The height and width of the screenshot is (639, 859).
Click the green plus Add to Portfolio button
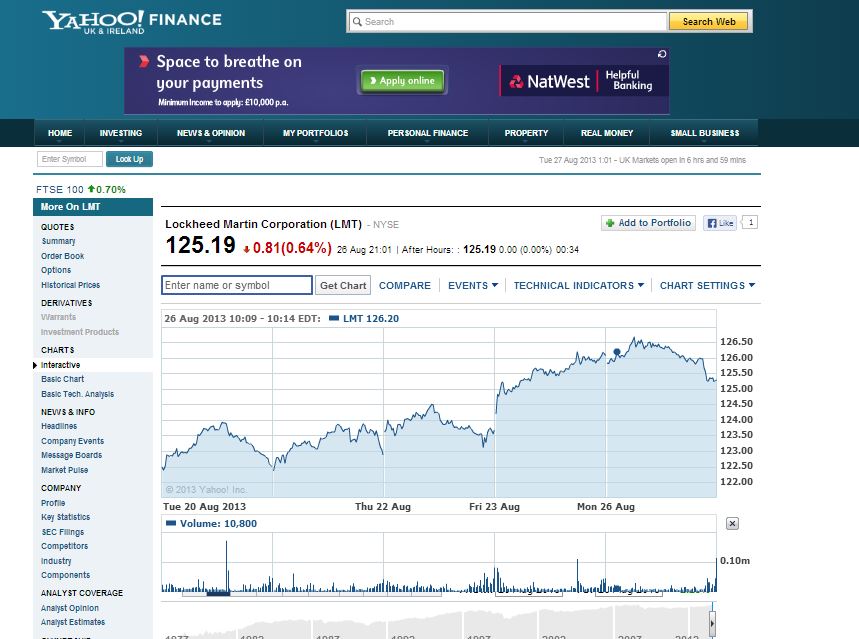click(x=649, y=223)
